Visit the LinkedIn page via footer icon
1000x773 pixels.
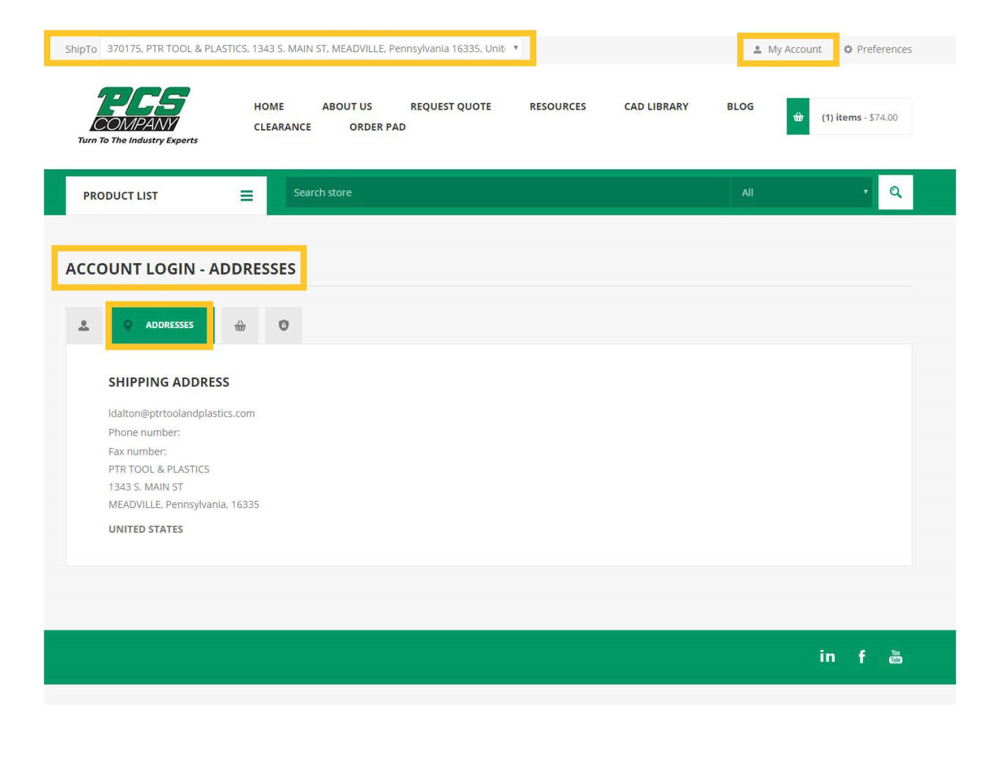pyautogui.click(x=827, y=657)
